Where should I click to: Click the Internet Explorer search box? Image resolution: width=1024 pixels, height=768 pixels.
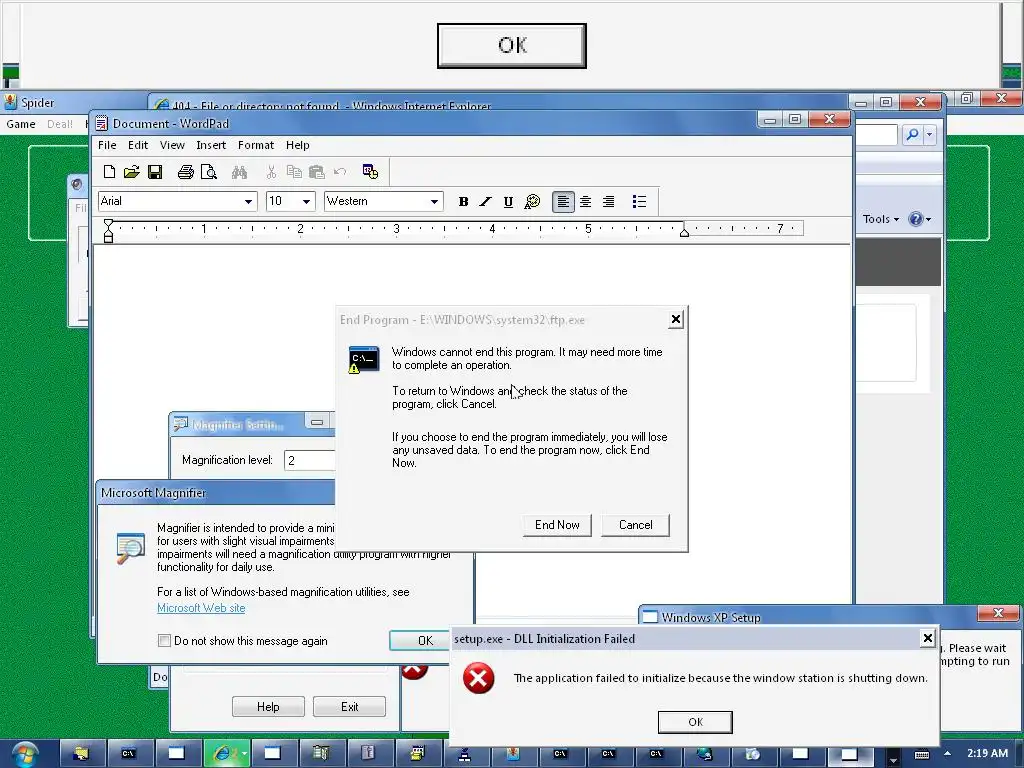coord(877,135)
